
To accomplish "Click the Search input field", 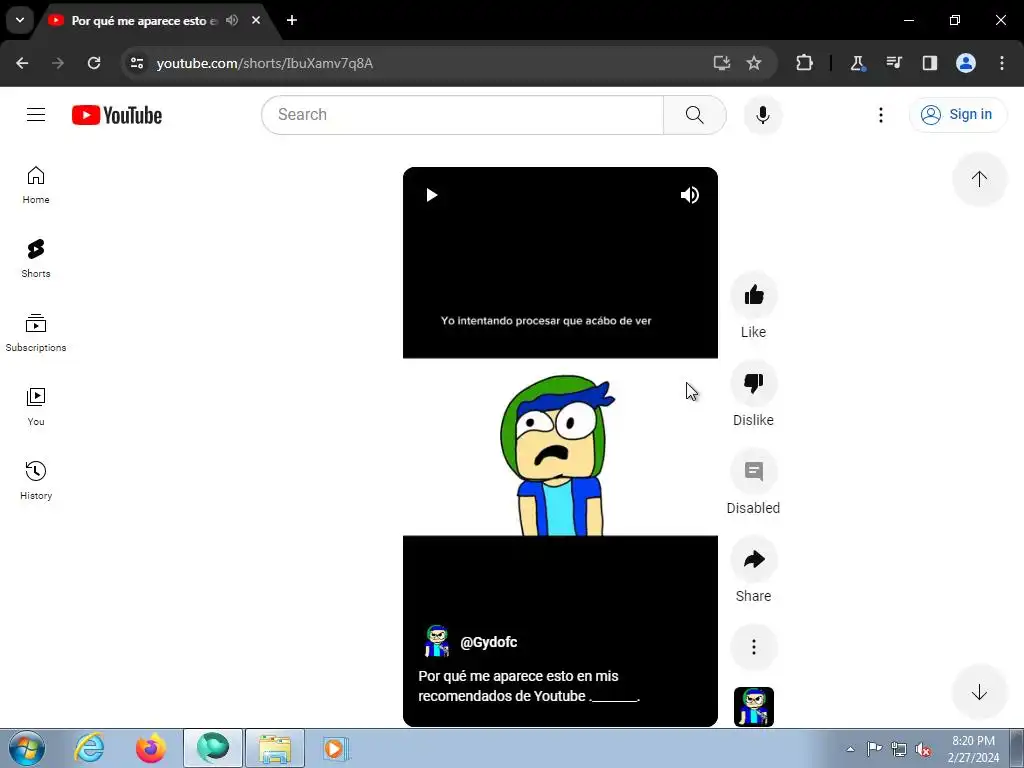I will [462, 115].
